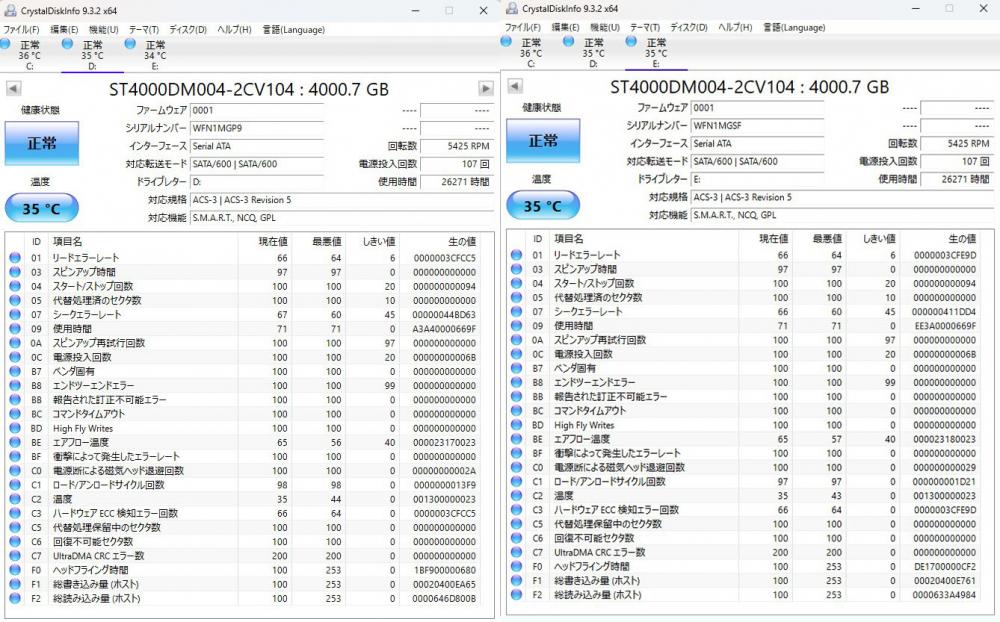1000x622 pixels.
Task: Click serial number field WFN1MGP9
Action: (x=257, y=128)
